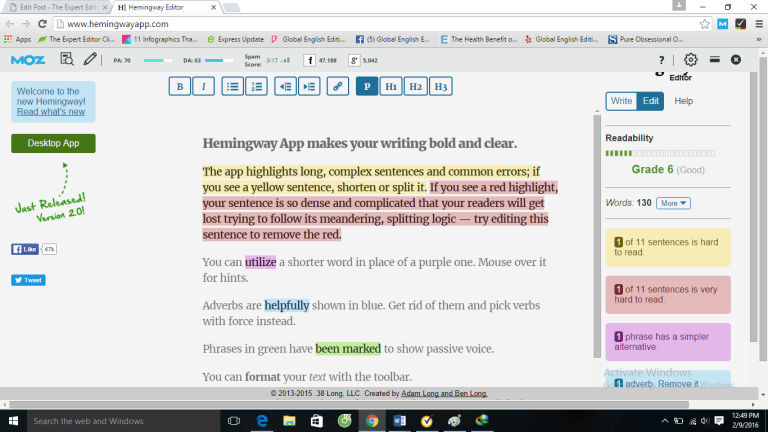The image size is (768, 432).
Task: Switch to Write mode
Action: (621, 101)
